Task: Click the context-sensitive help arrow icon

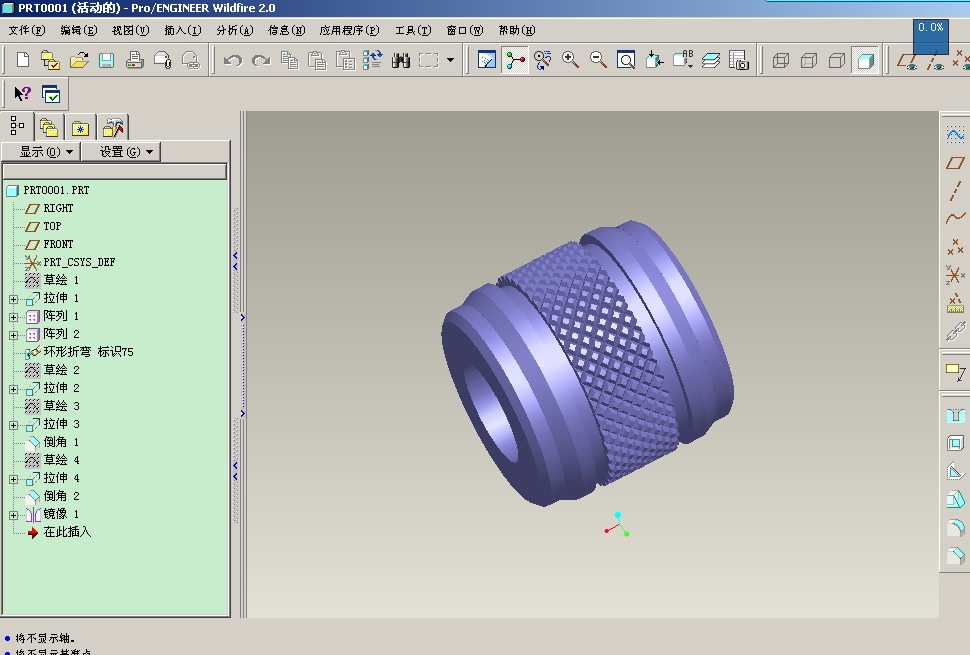Action: pos(22,94)
